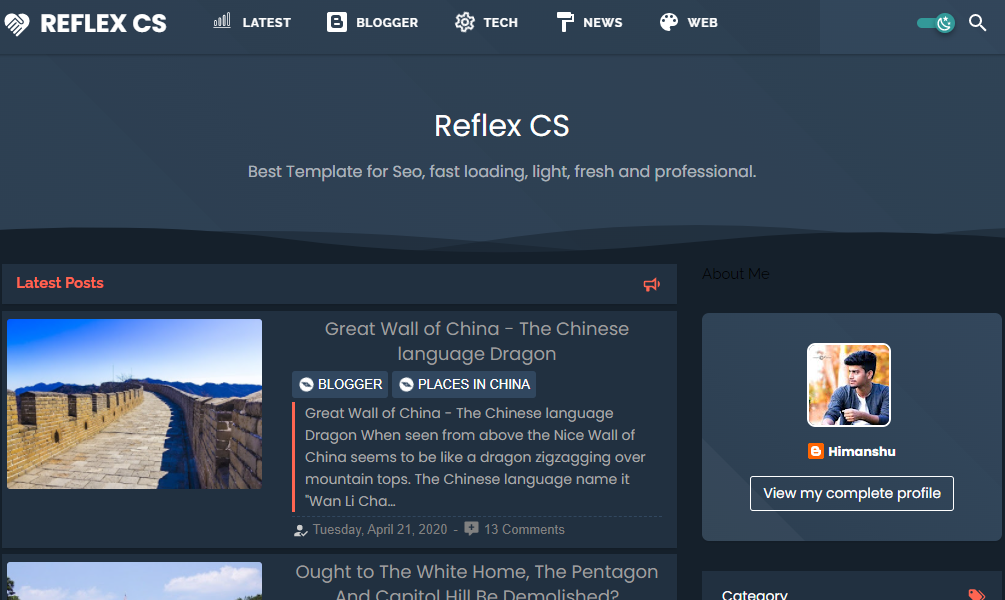
Task: Open the White Home Pentagon post title
Action: click(x=477, y=582)
